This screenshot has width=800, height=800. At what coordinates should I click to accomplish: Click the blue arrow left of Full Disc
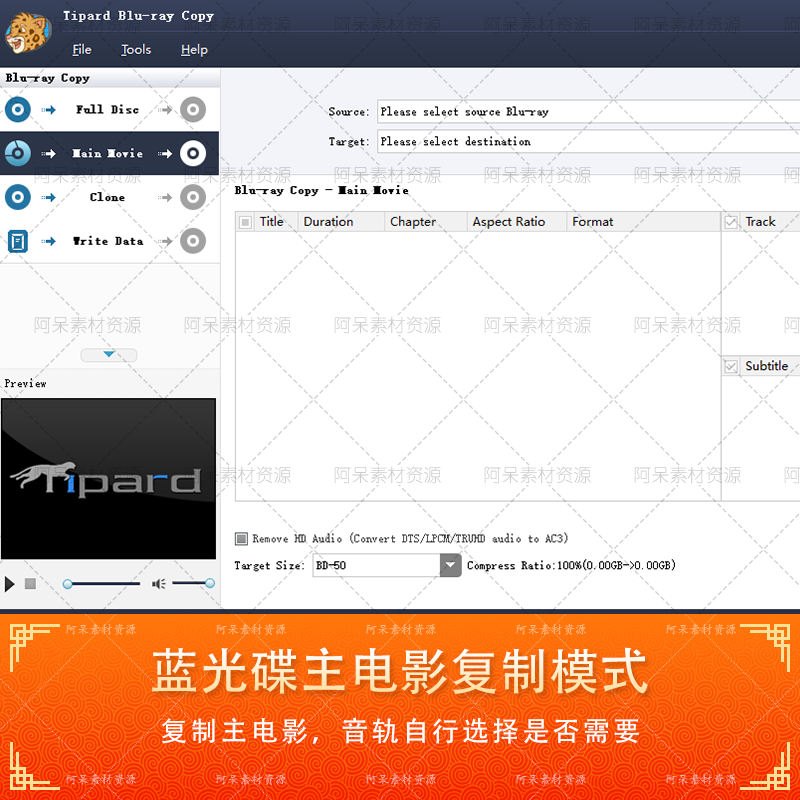point(48,109)
